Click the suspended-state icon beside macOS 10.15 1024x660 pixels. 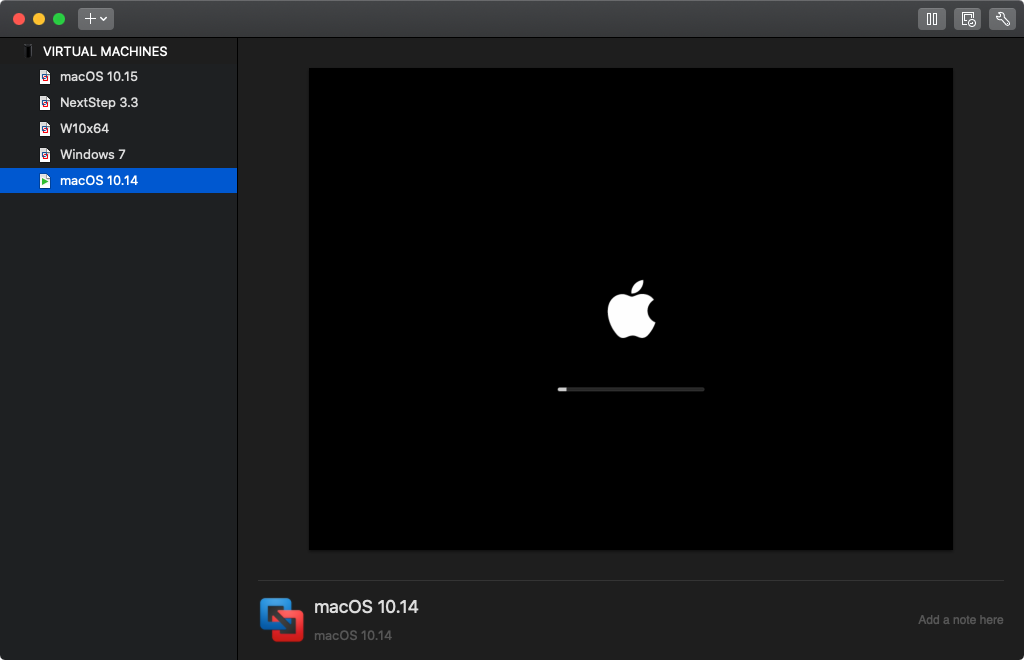44,76
